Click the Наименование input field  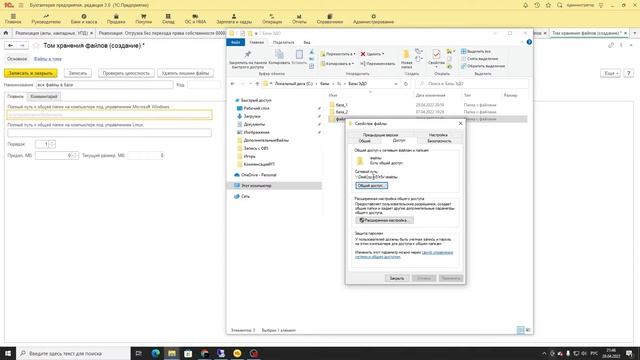(104, 84)
